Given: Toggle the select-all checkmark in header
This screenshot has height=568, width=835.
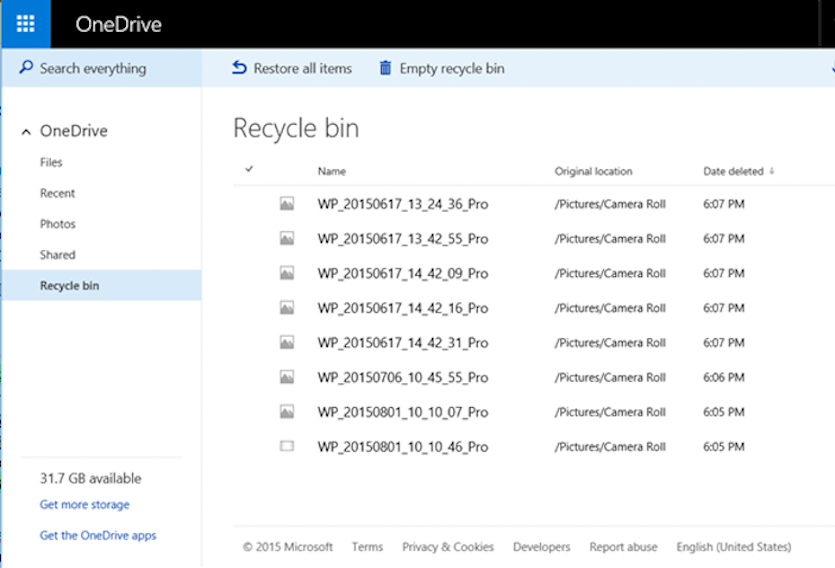Looking at the screenshot, I should click(249, 169).
